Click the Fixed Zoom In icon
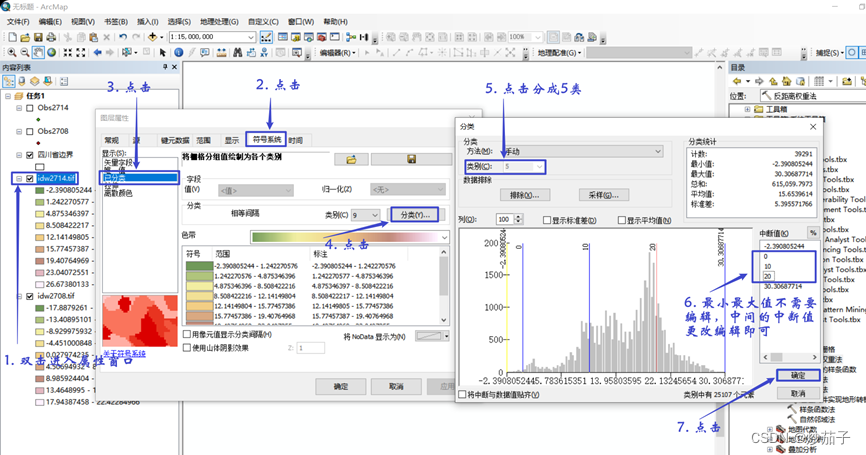 [x=67, y=52]
